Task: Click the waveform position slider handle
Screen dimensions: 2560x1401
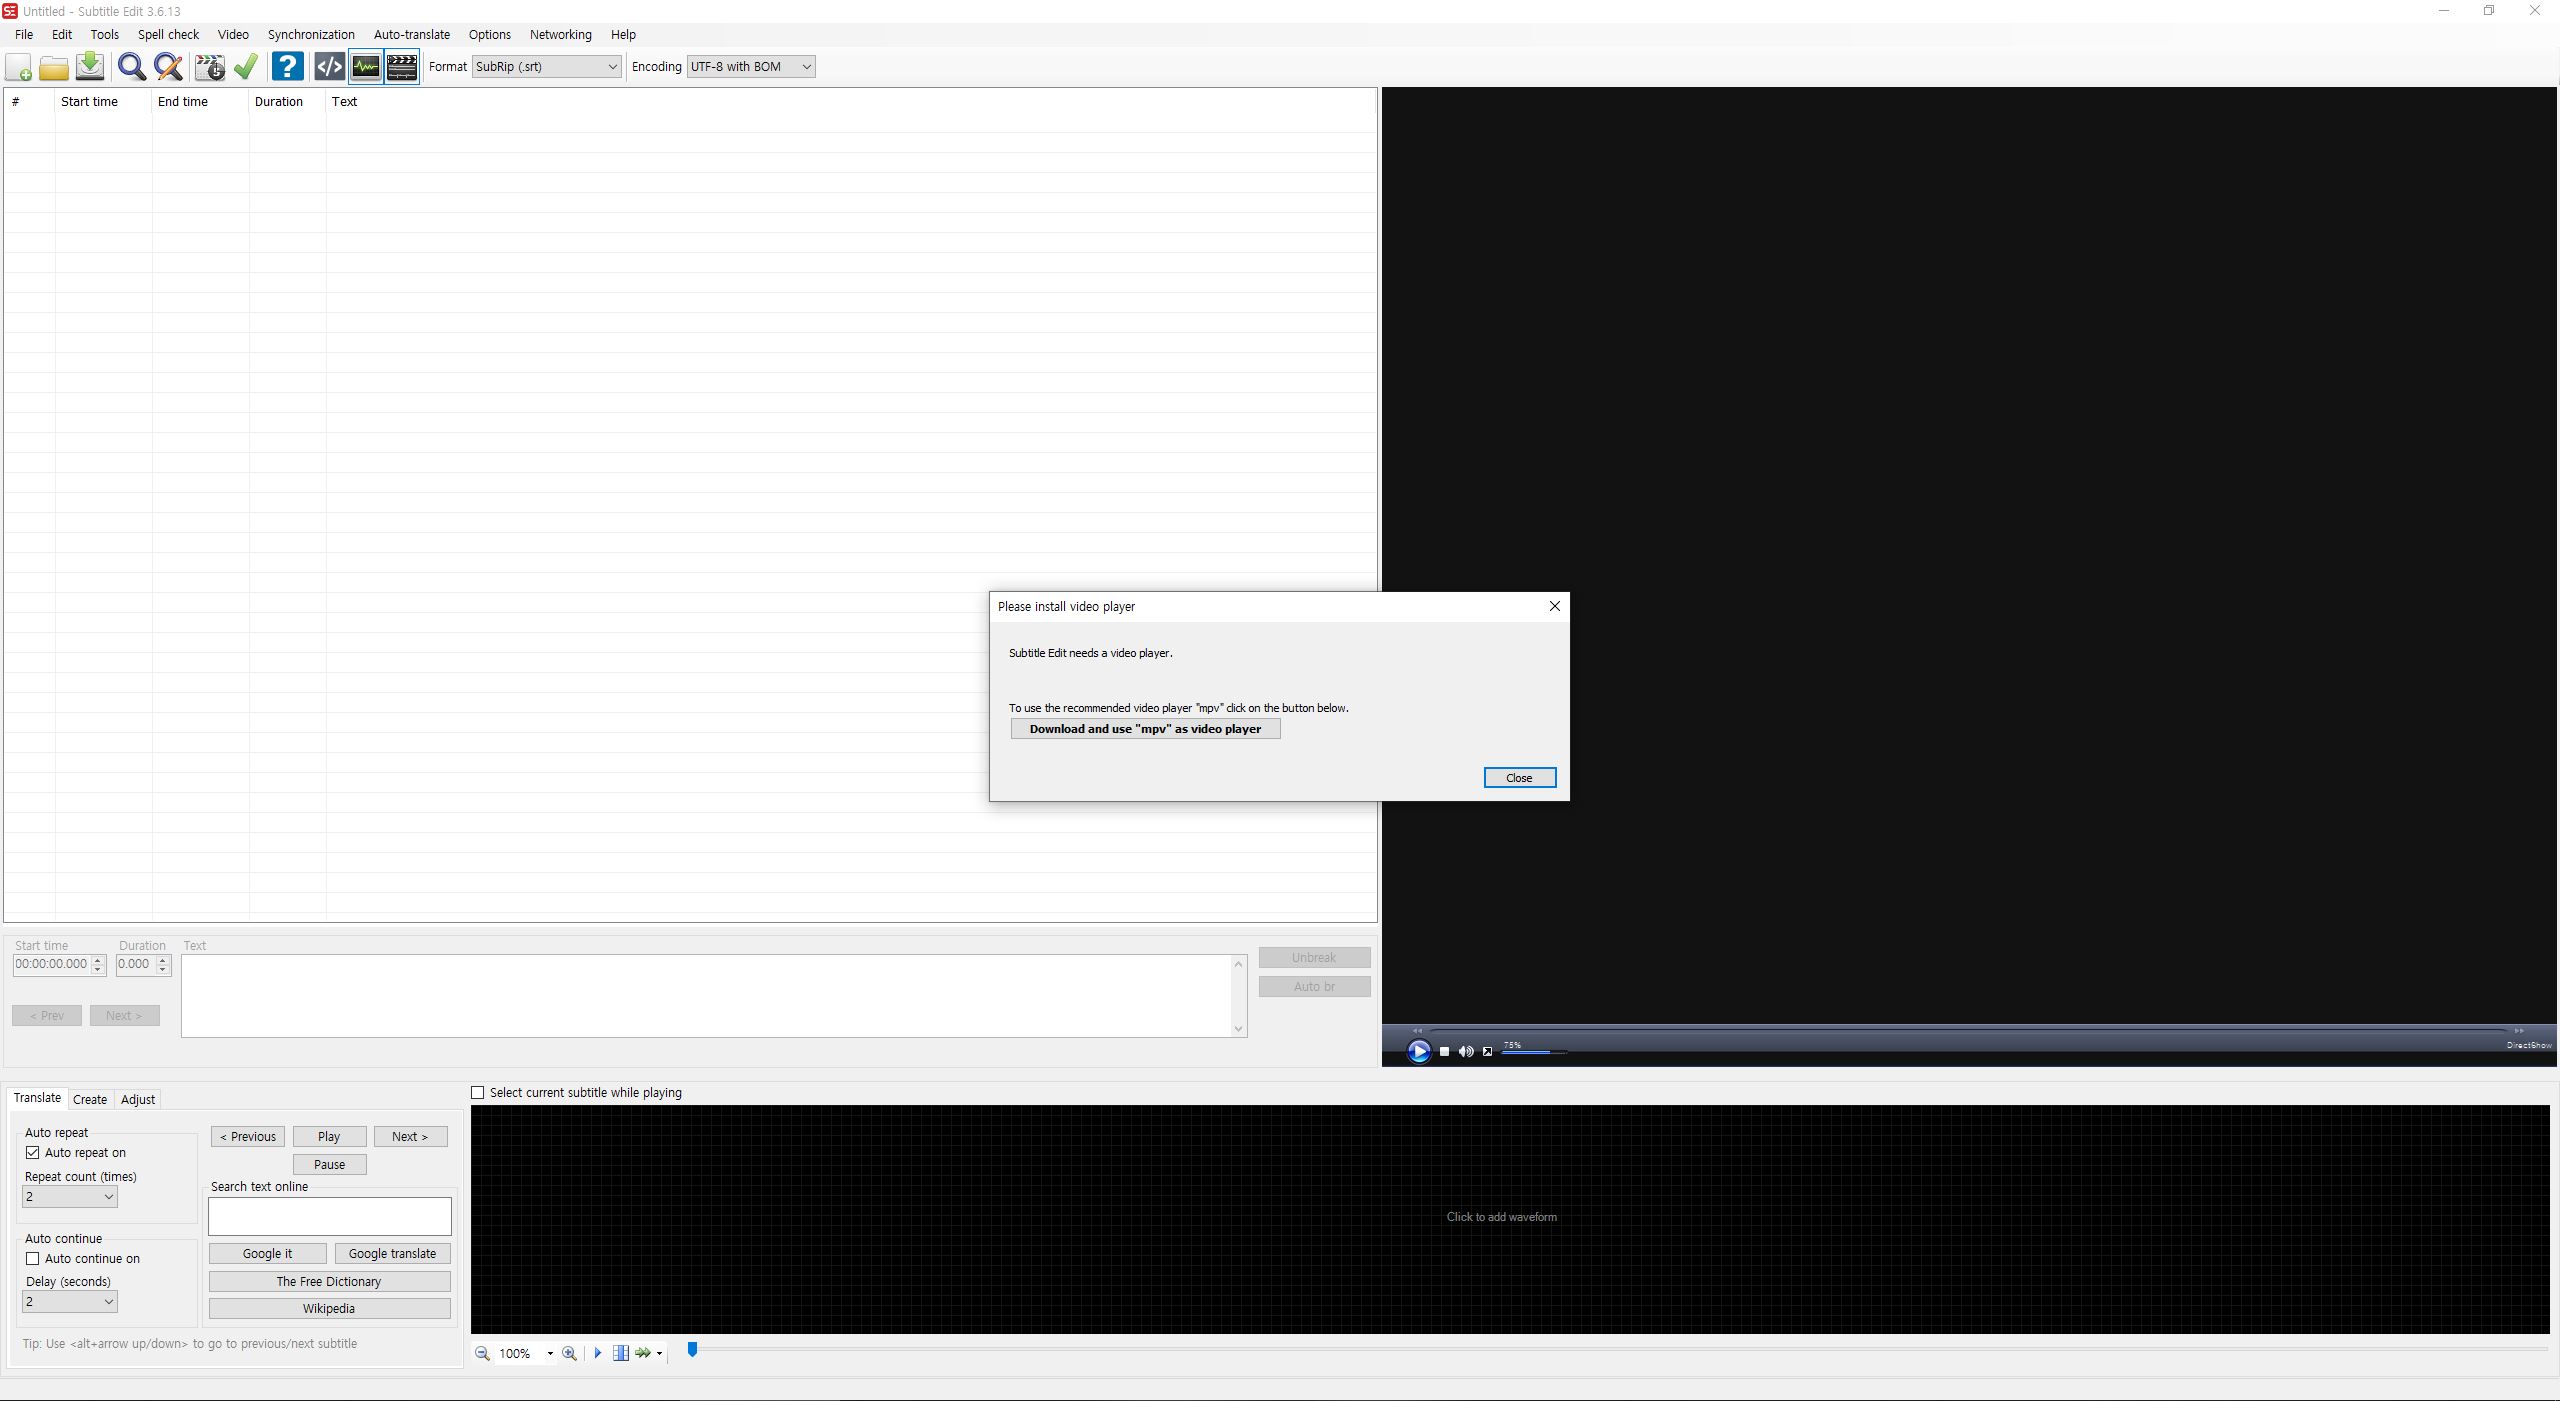Action: pos(692,1350)
